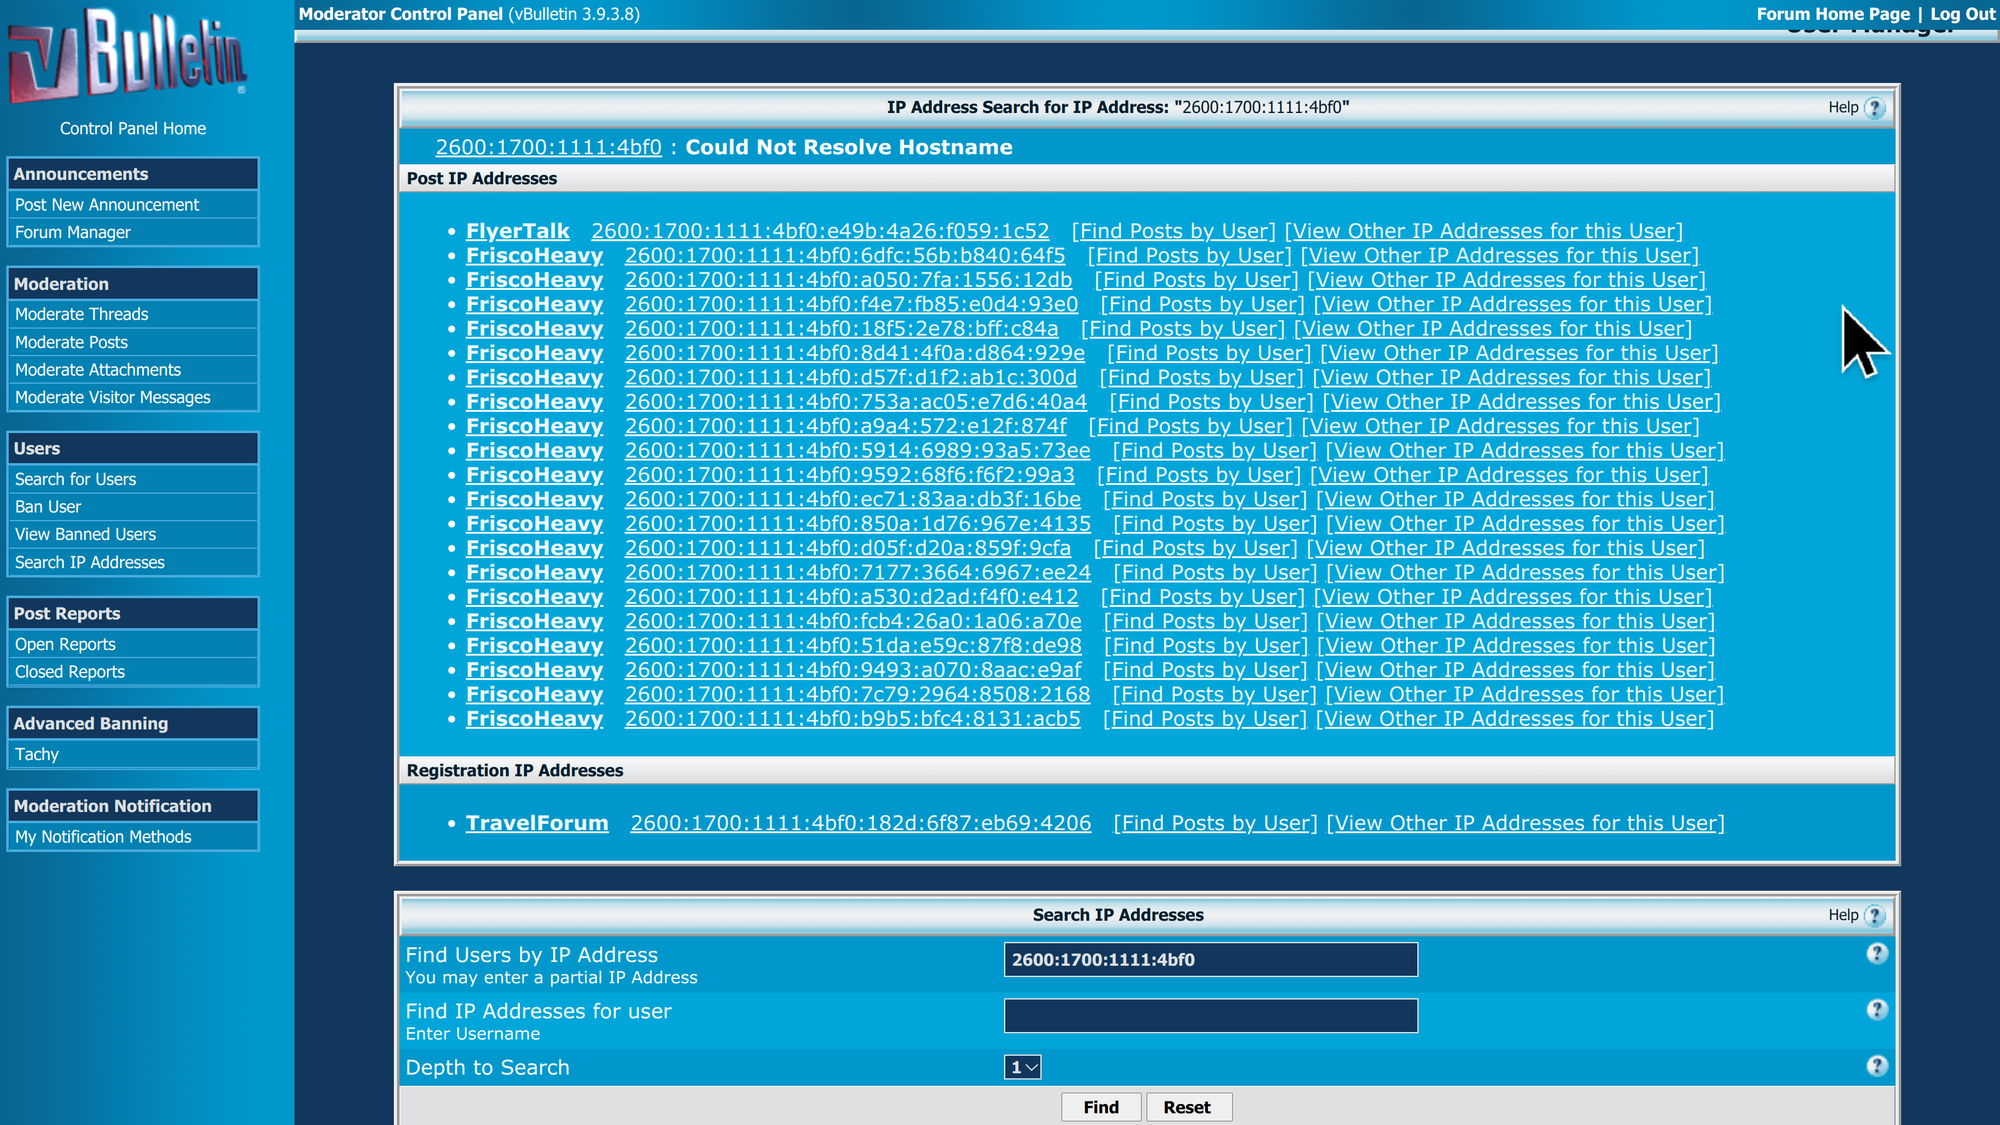Focus the Find IP Addresses for user field
This screenshot has height=1125, width=2000.
[1211, 1016]
